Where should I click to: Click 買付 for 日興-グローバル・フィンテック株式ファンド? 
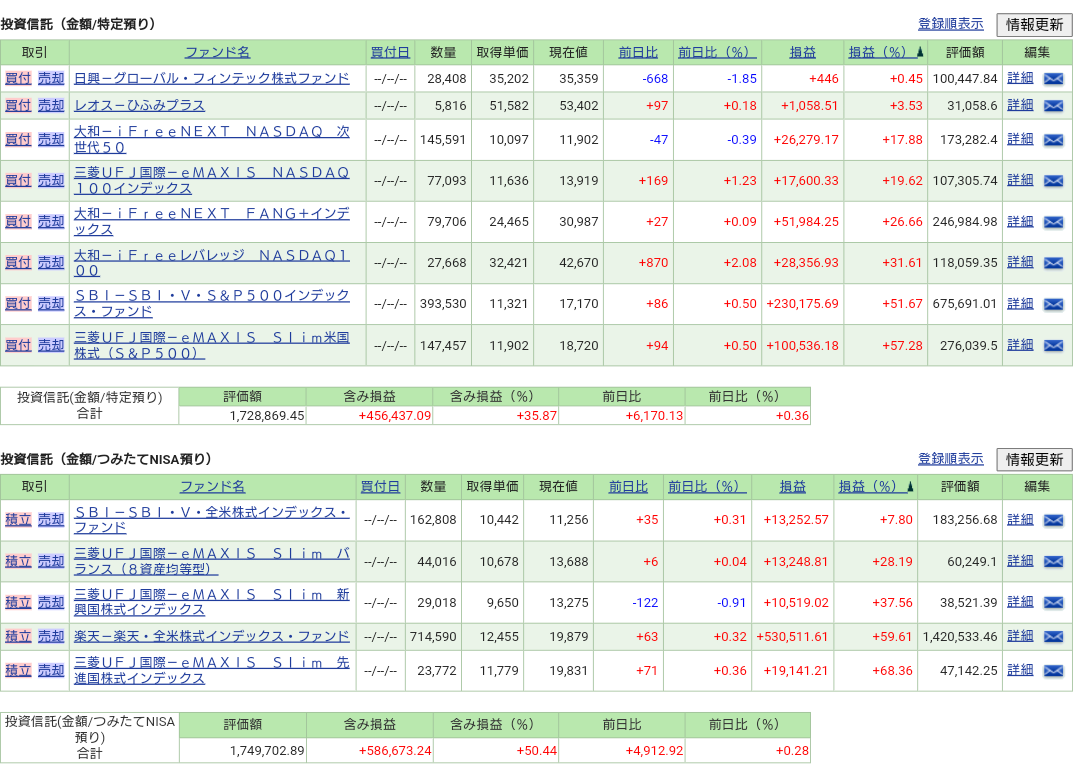click(x=19, y=79)
